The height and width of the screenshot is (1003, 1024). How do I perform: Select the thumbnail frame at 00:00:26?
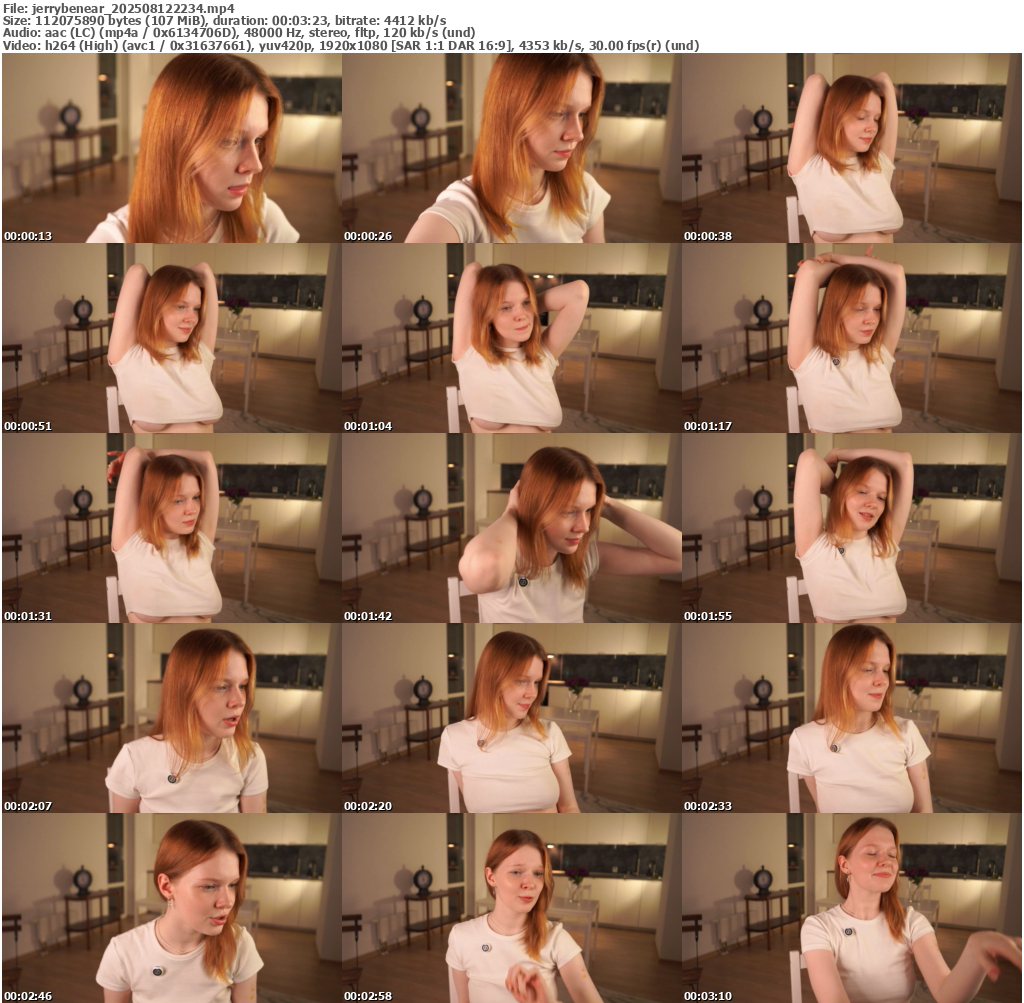click(x=511, y=148)
